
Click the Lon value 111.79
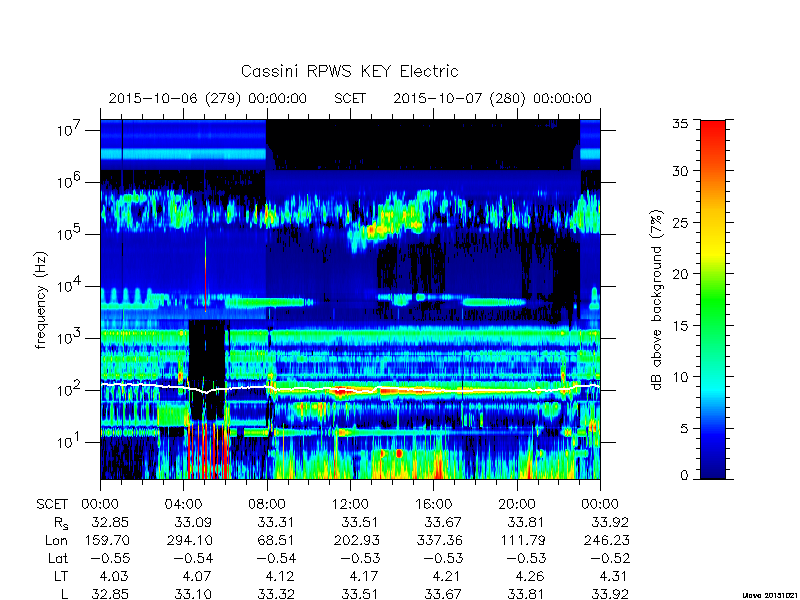522,540
